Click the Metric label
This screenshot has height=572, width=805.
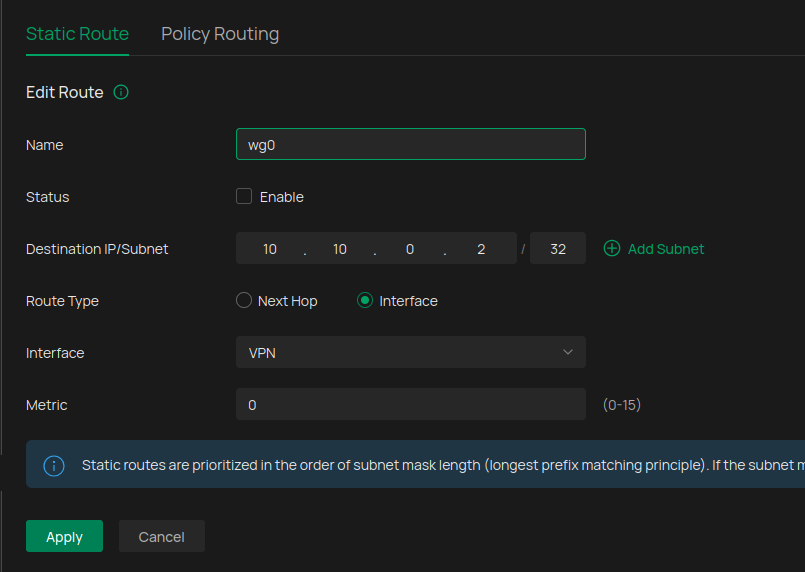pos(47,405)
